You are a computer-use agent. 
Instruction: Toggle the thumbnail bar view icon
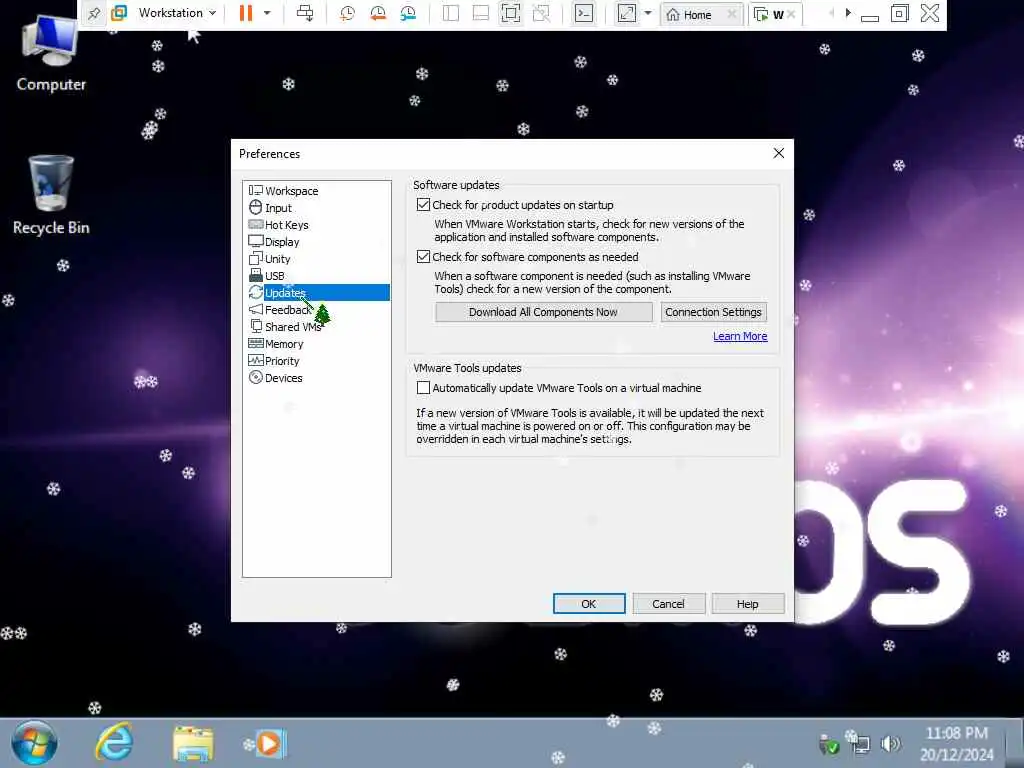[481, 13]
